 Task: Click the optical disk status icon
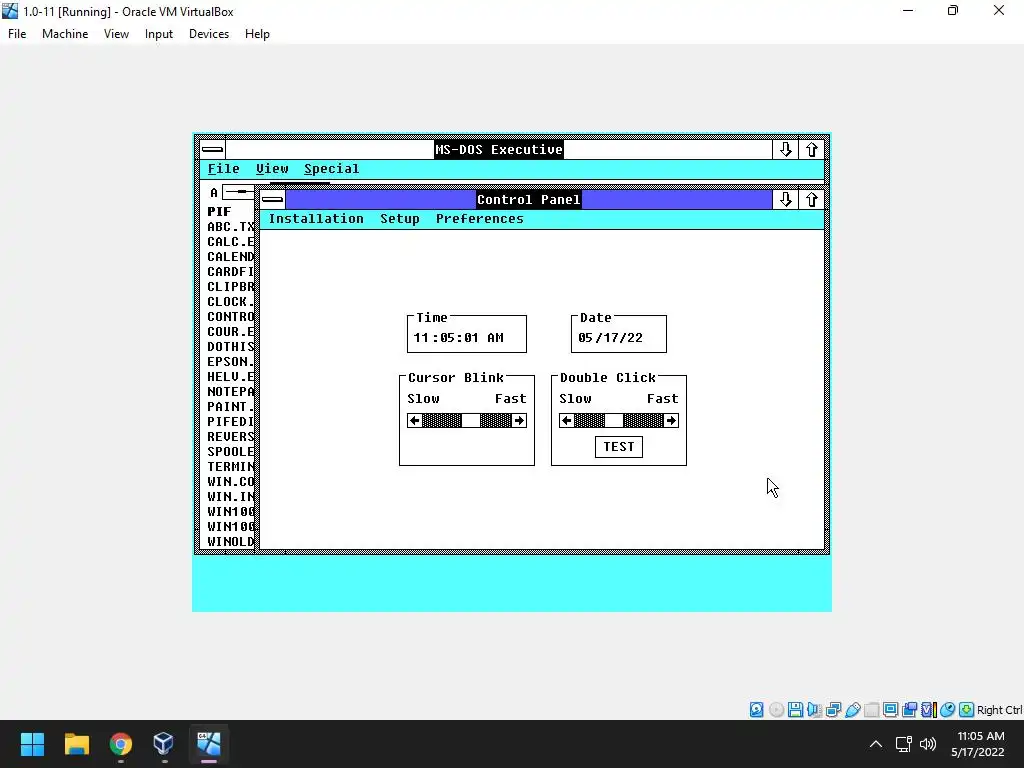coord(776,710)
